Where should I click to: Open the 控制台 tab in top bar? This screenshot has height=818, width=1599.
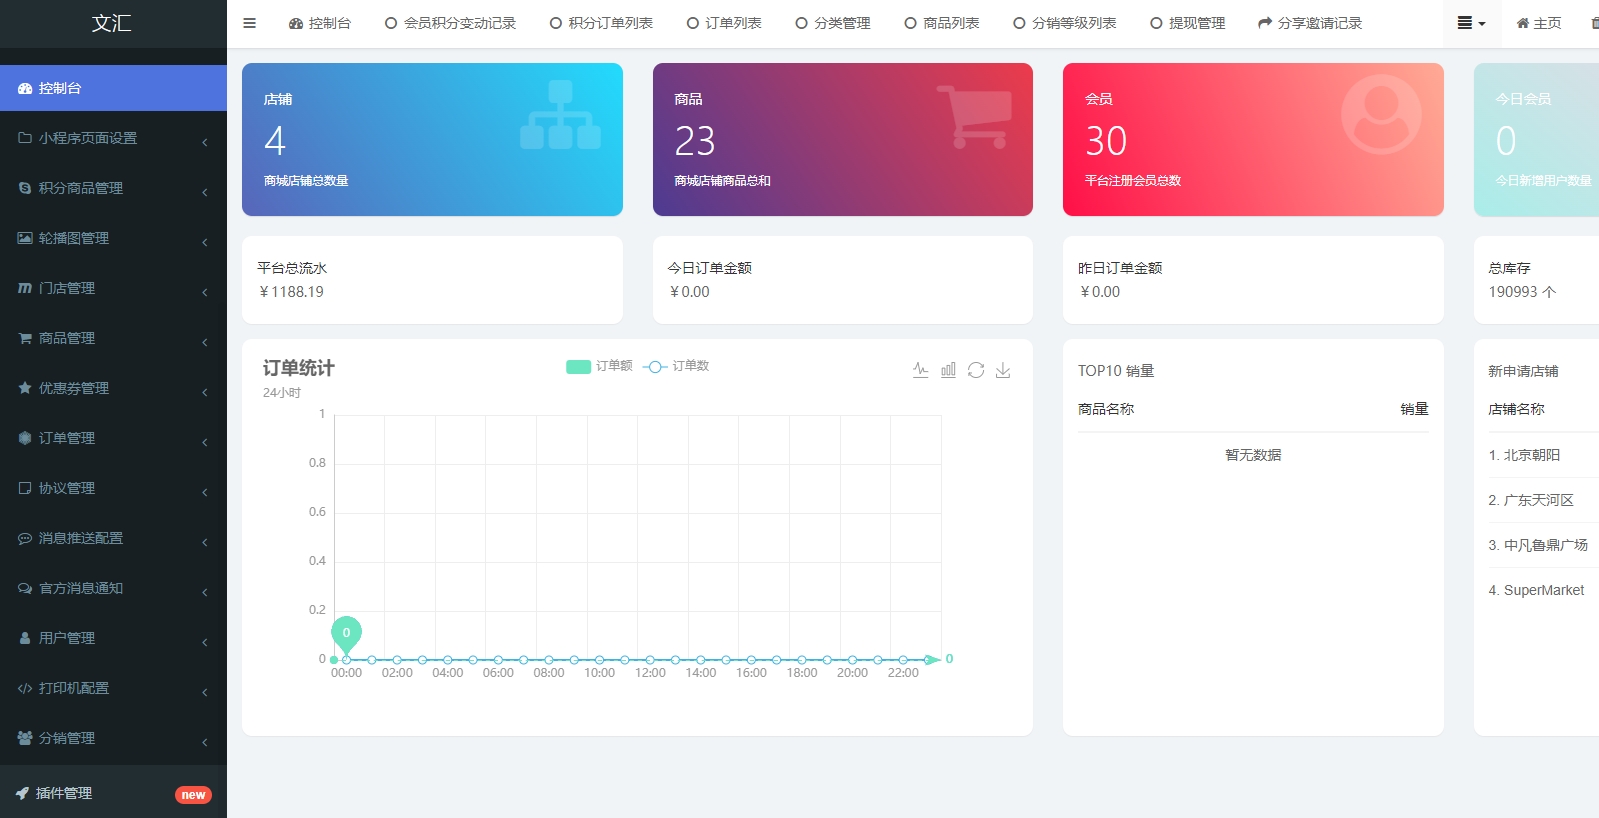tap(320, 23)
